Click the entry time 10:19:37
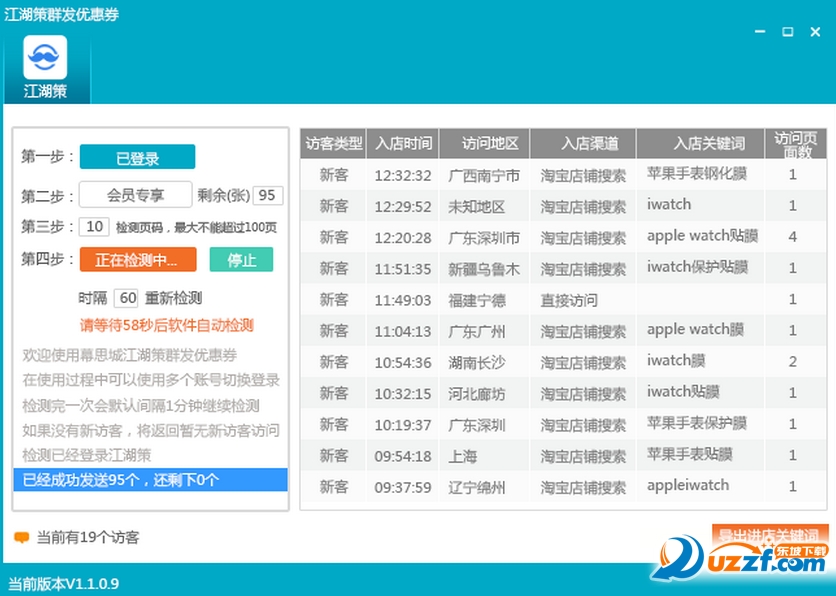 (403, 425)
